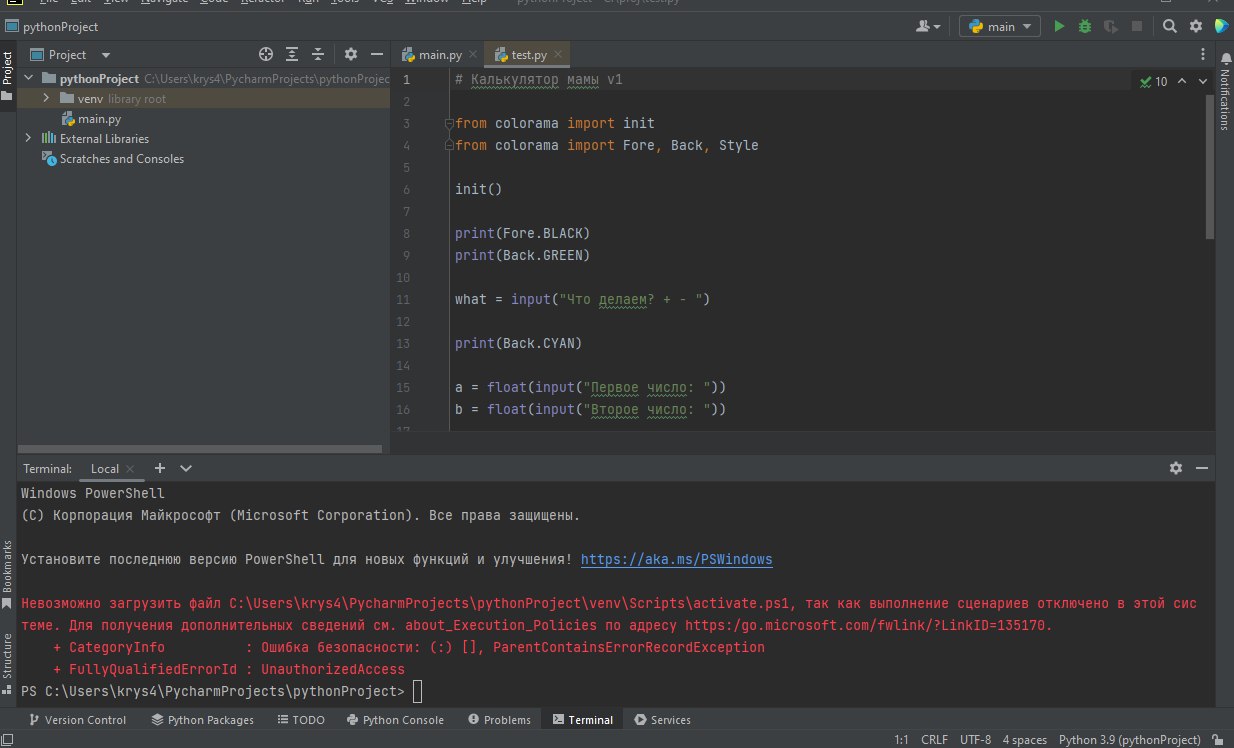1234x748 pixels.
Task: Expand the venv library root folder
Action: tap(46, 99)
